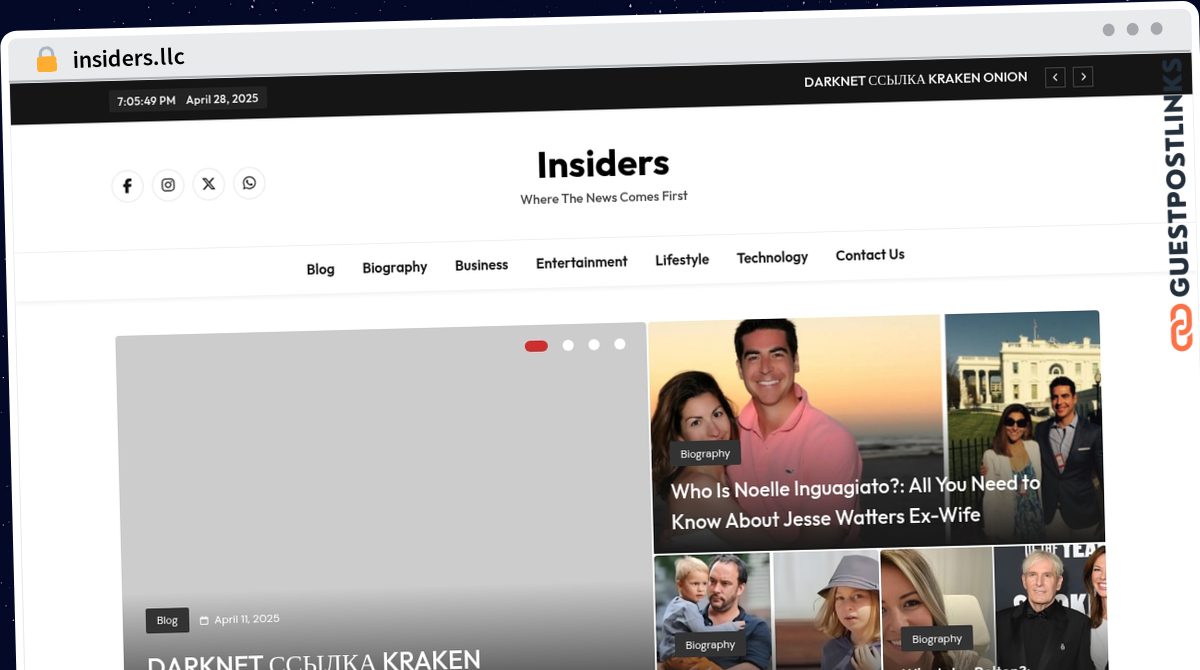This screenshot has height=670, width=1200.
Task: Open the Blog menu item
Action: 320,269
